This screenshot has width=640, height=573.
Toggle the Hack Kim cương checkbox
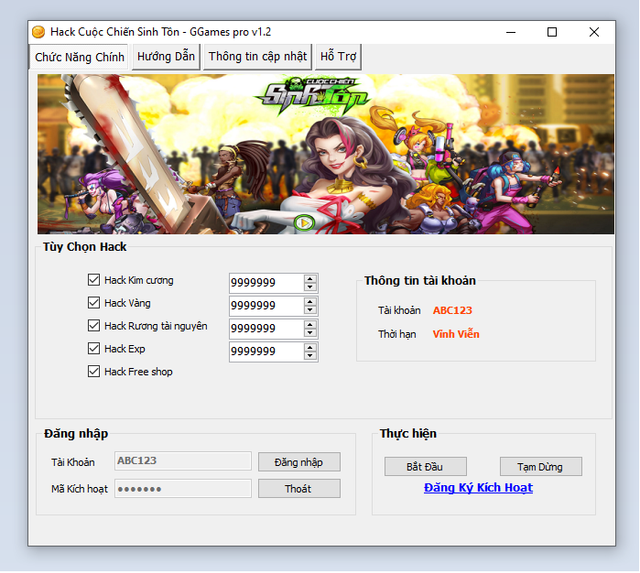94,281
